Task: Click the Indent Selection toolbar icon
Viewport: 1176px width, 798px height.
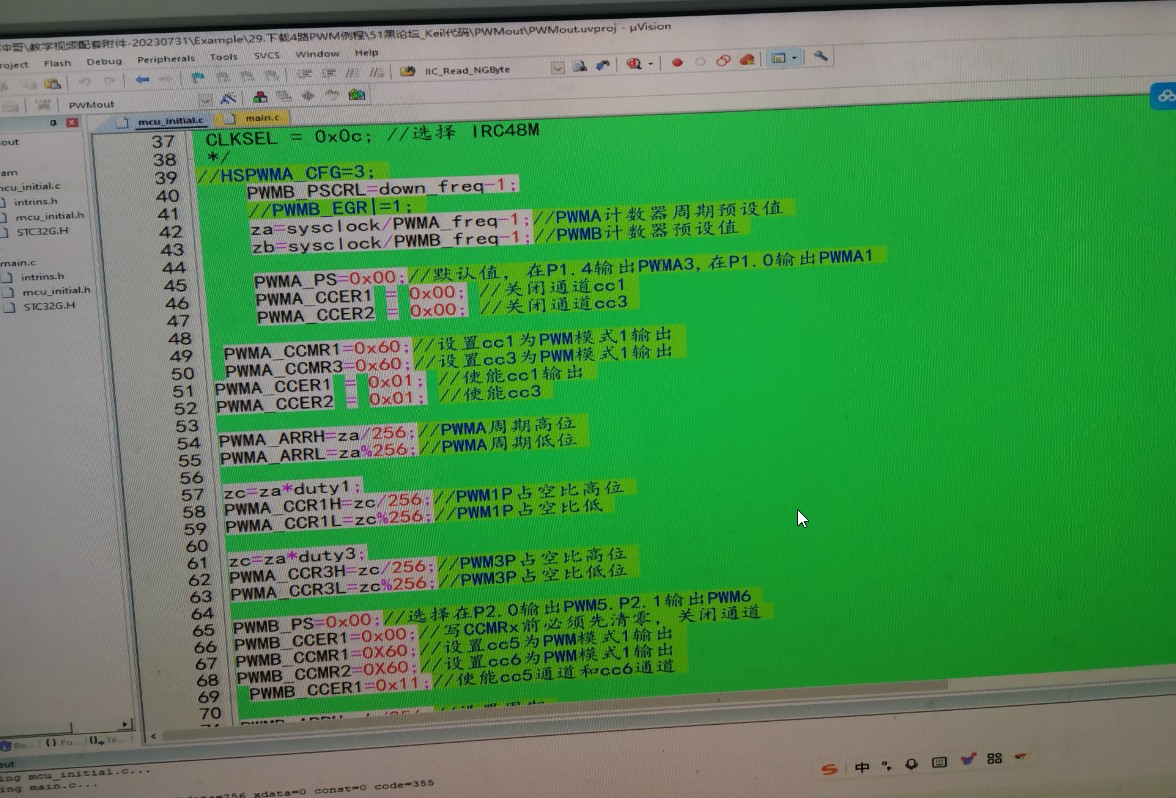Action: tap(306, 73)
